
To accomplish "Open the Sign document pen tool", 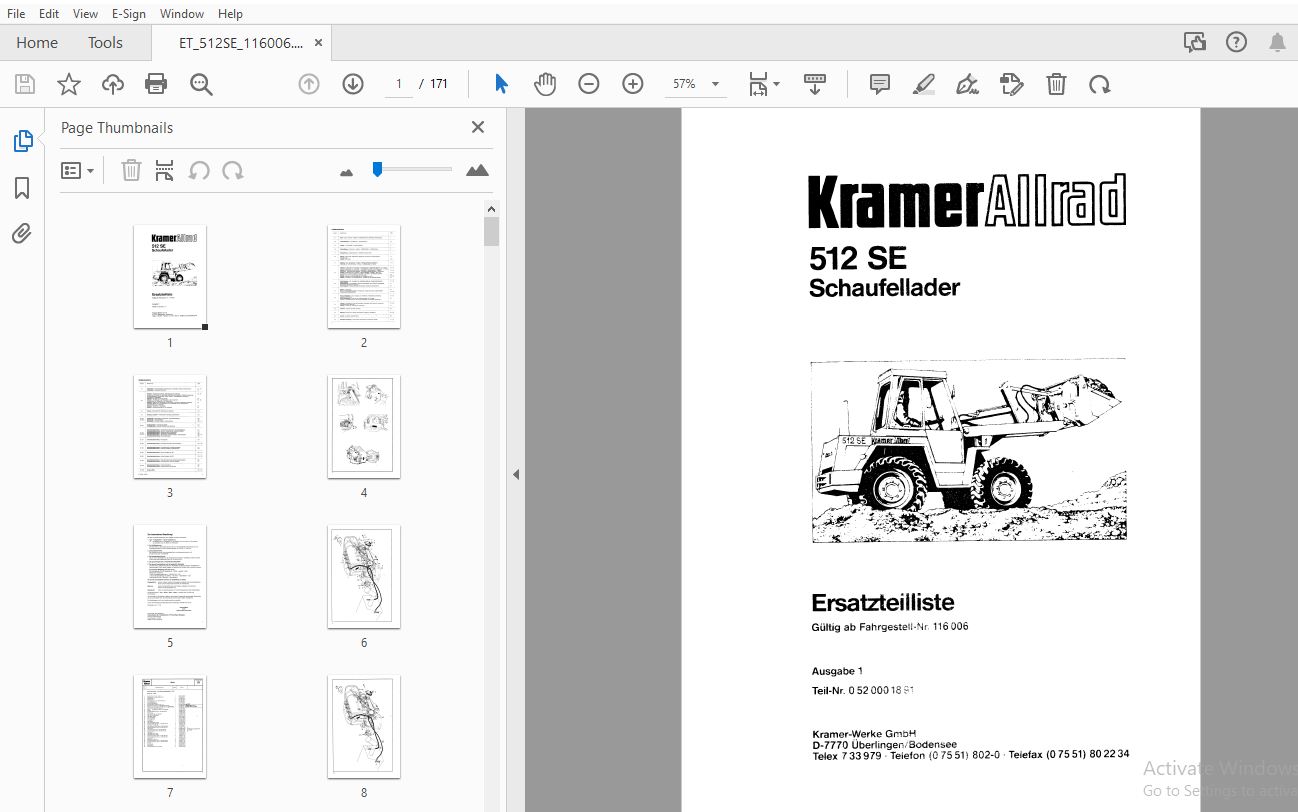I will (x=967, y=84).
